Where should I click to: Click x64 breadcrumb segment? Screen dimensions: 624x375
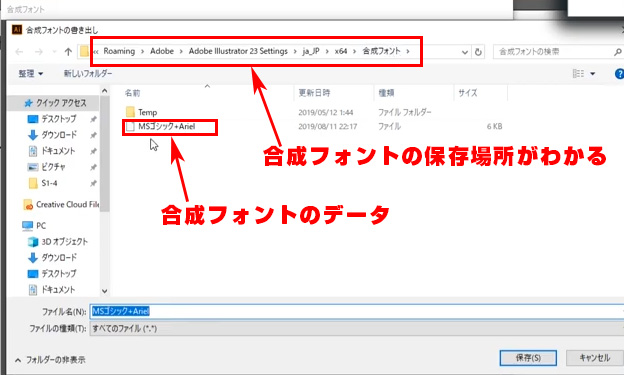(341, 51)
